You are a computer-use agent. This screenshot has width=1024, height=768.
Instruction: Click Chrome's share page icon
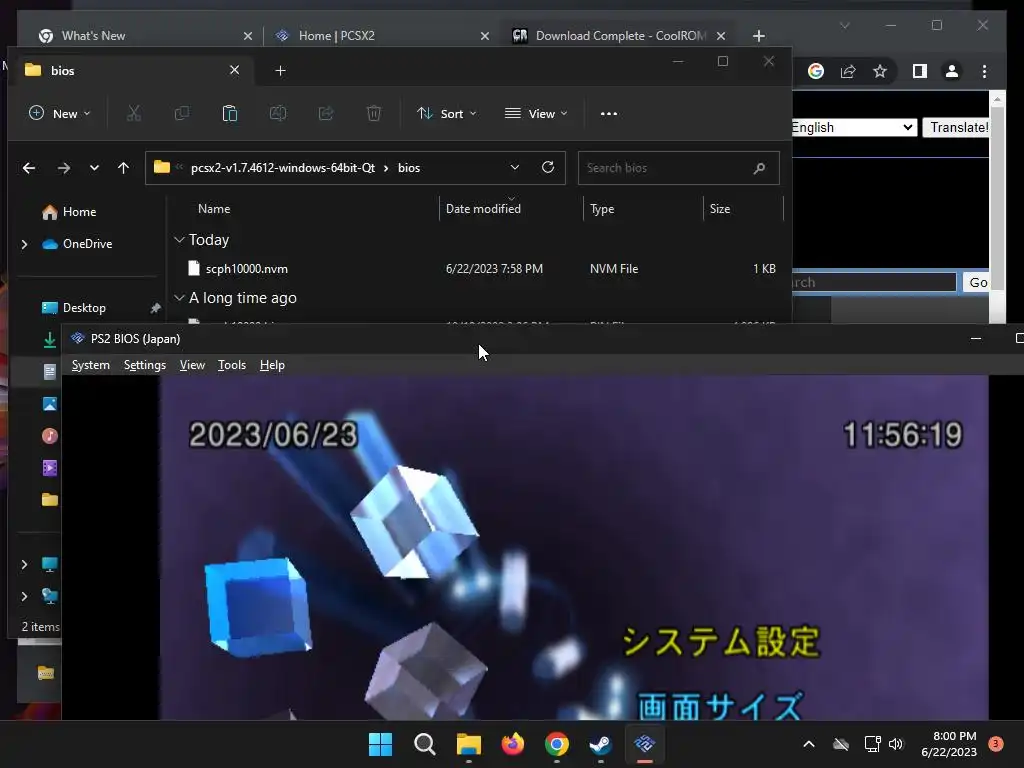point(848,71)
